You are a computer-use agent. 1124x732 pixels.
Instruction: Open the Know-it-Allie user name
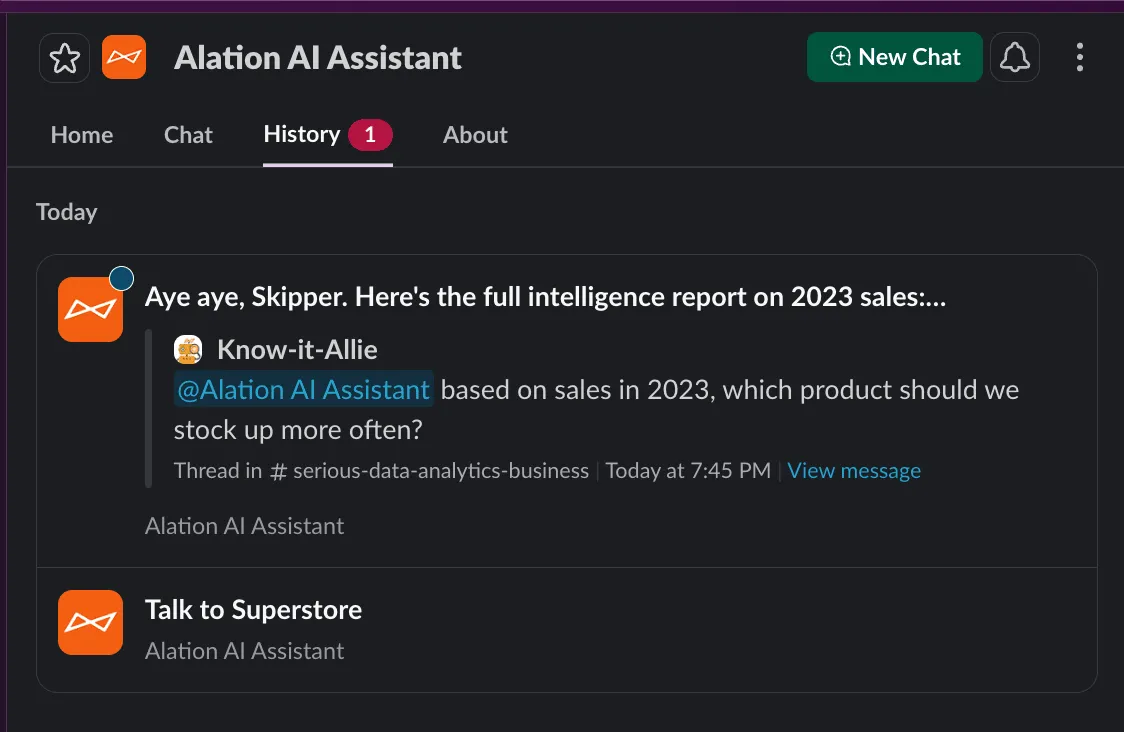(297, 349)
